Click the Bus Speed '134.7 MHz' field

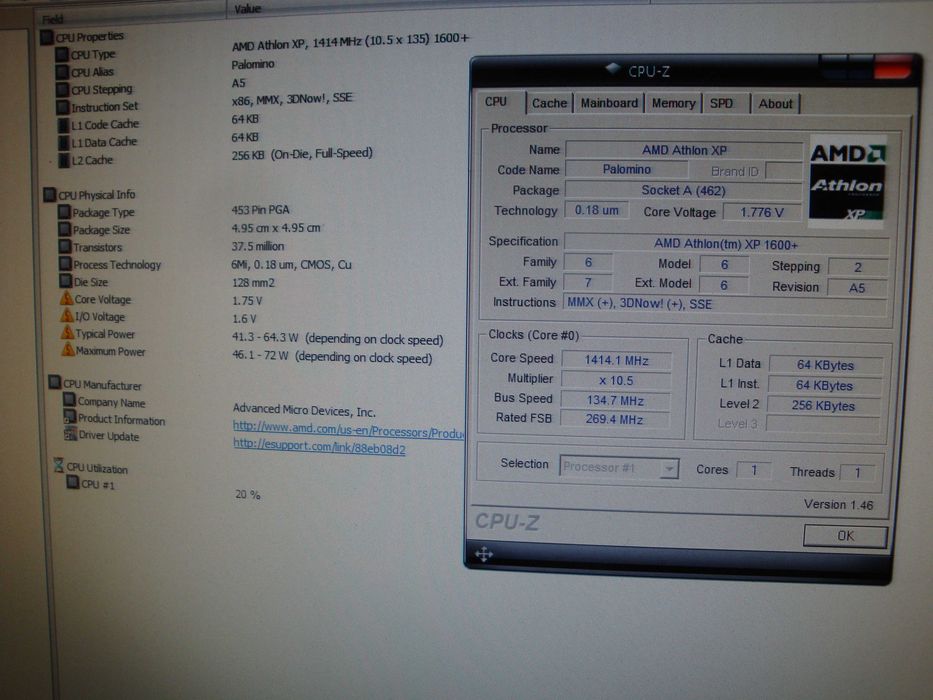(x=615, y=400)
